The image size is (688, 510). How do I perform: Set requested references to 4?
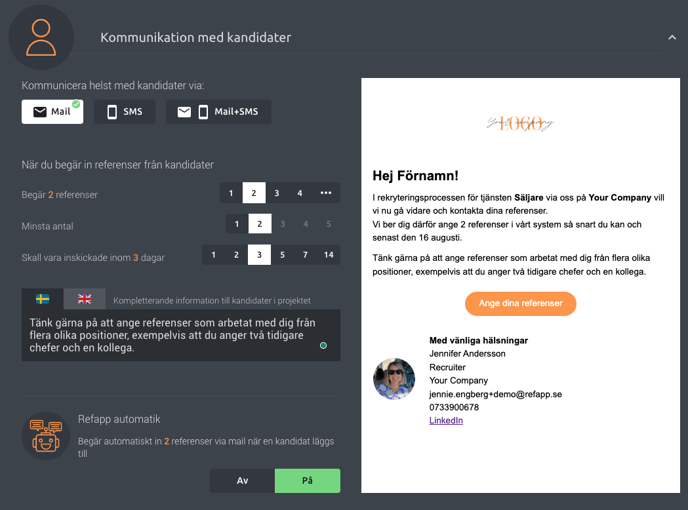pos(300,193)
